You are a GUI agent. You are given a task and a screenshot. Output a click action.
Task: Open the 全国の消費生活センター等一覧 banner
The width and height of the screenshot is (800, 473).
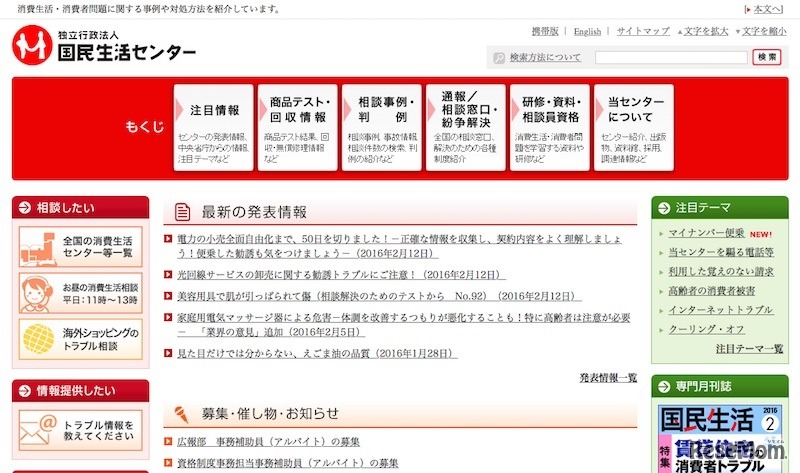pos(81,247)
